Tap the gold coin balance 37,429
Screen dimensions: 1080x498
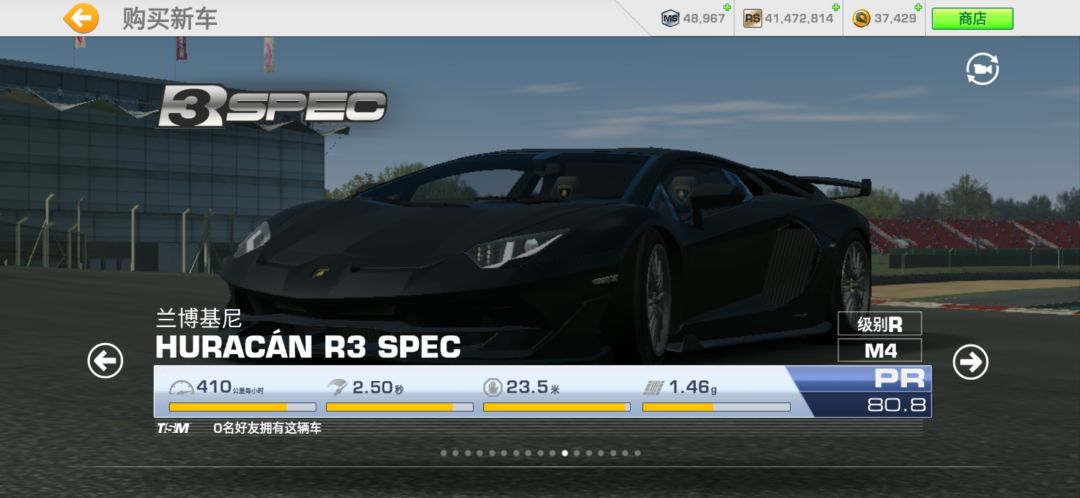pyautogui.click(x=895, y=19)
